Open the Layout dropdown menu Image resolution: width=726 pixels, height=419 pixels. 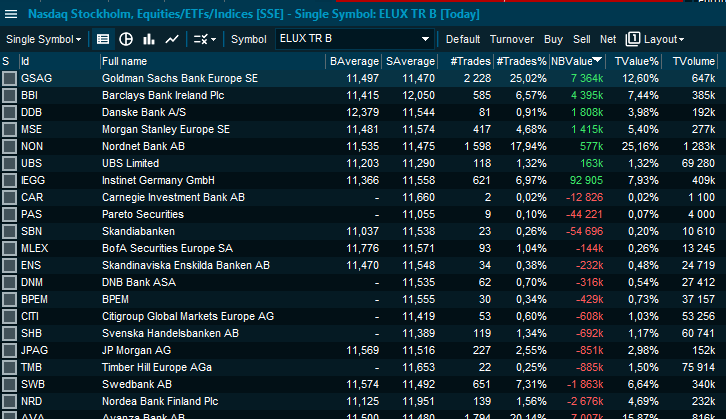pos(663,39)
